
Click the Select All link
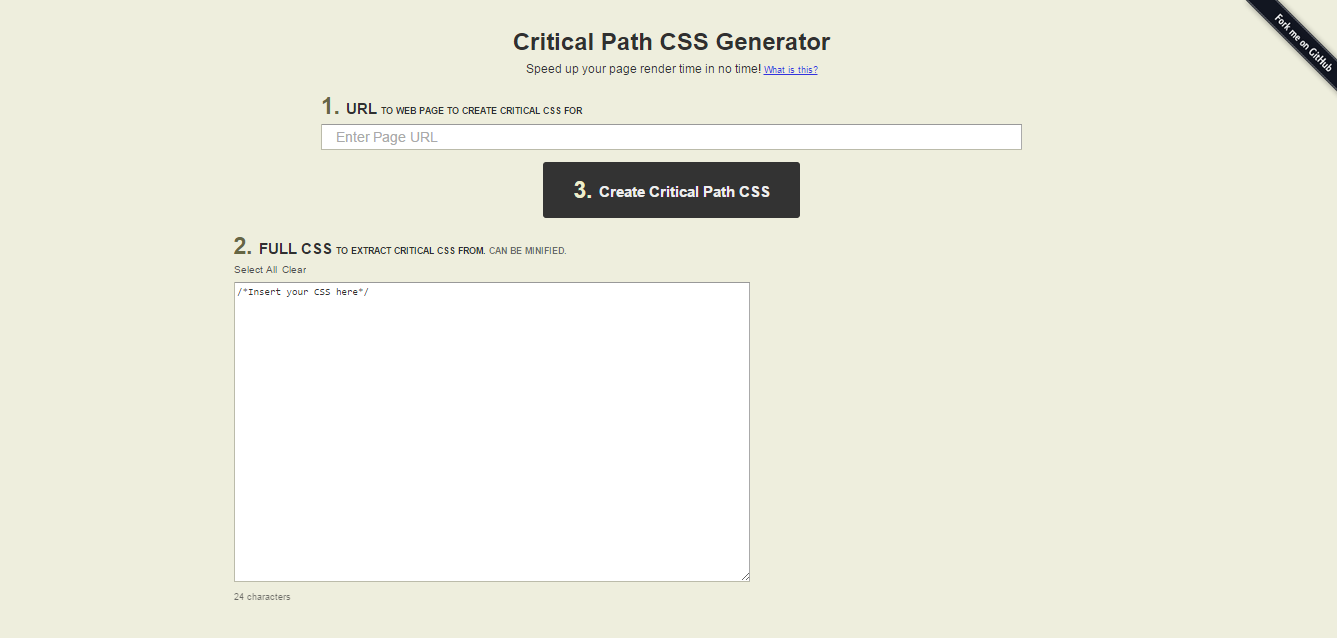click(x=256, y=270)
